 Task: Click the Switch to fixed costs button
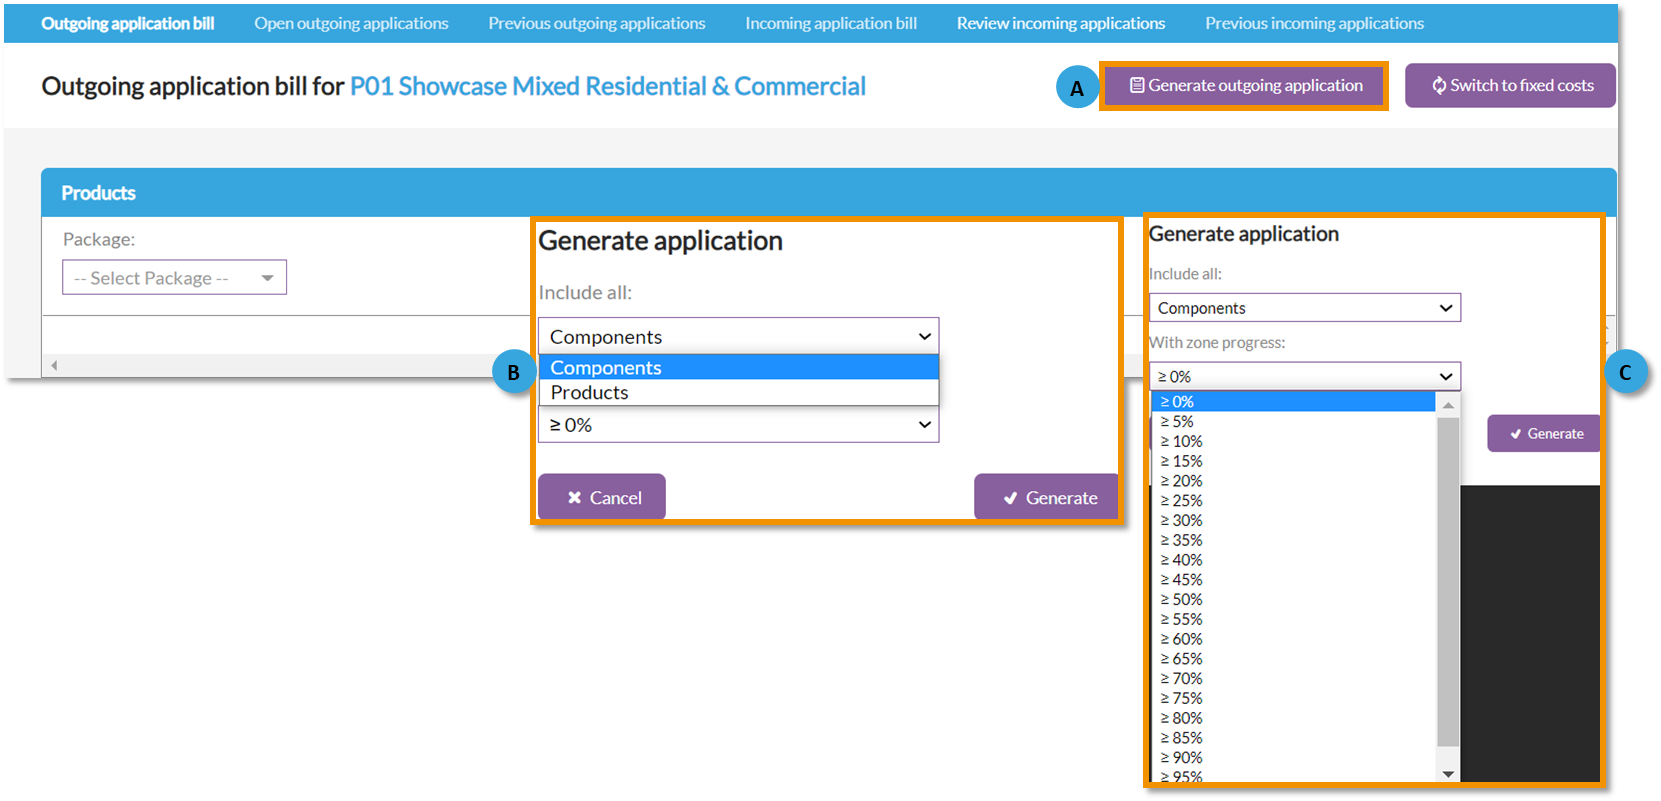1510,86
